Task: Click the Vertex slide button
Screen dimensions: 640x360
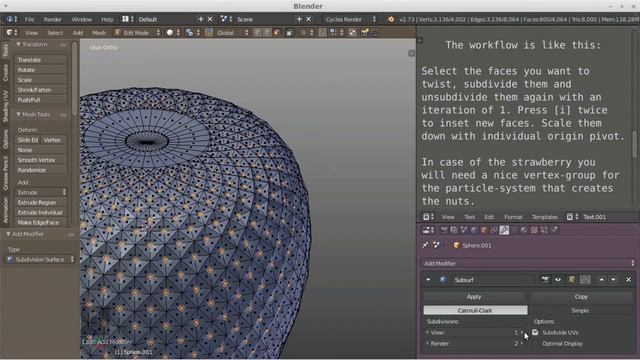Action: pyautogui.click(x=54, y=140)
